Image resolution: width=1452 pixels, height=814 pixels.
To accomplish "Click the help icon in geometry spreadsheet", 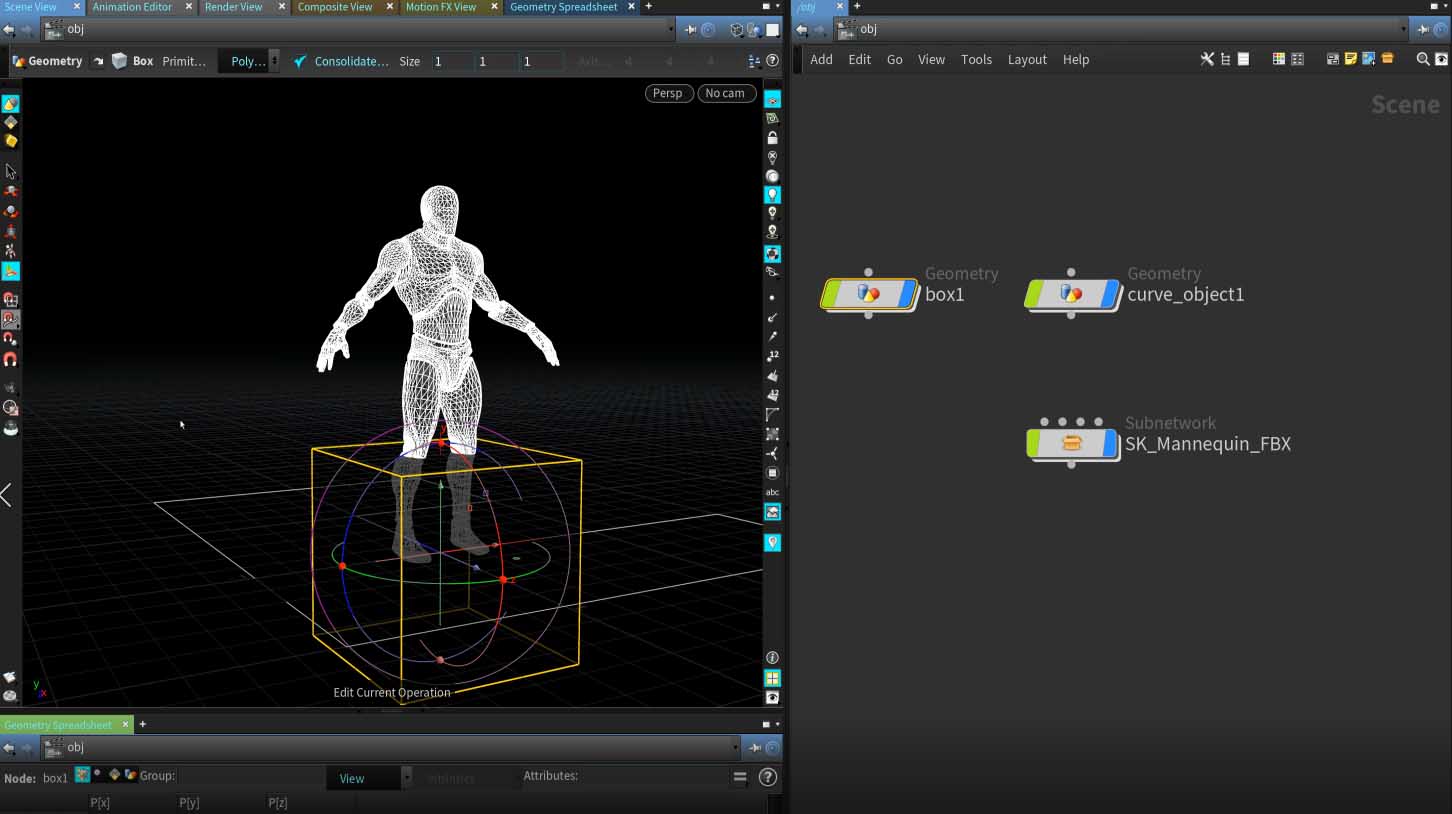I will 768,777.
